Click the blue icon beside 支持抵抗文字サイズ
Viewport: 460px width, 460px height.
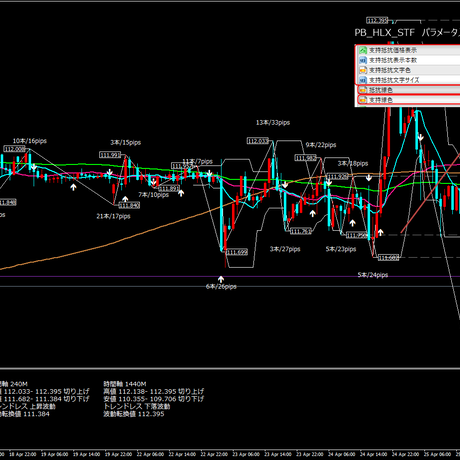pos(363,80)
